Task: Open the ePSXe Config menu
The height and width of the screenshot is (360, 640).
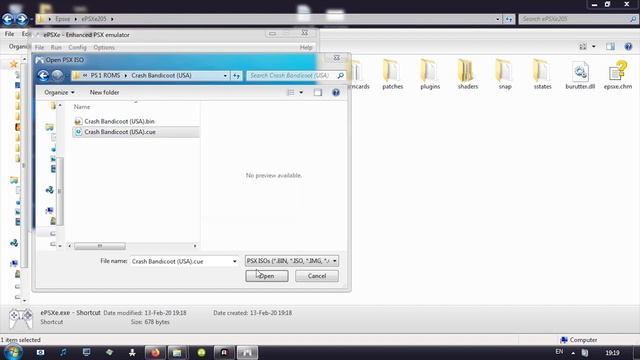Action: [77, 47]
